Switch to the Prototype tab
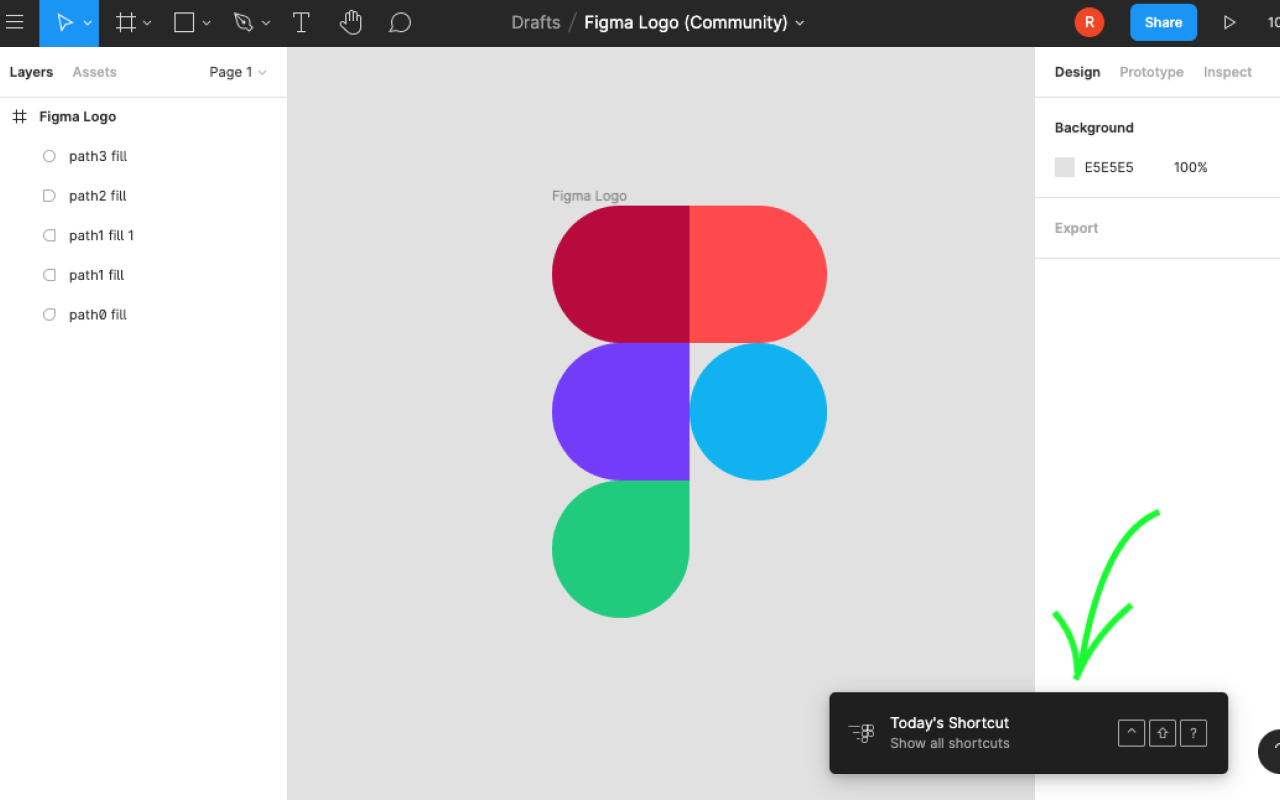This screenshot has width=1280, height=800. click(x=1151, y=72)
